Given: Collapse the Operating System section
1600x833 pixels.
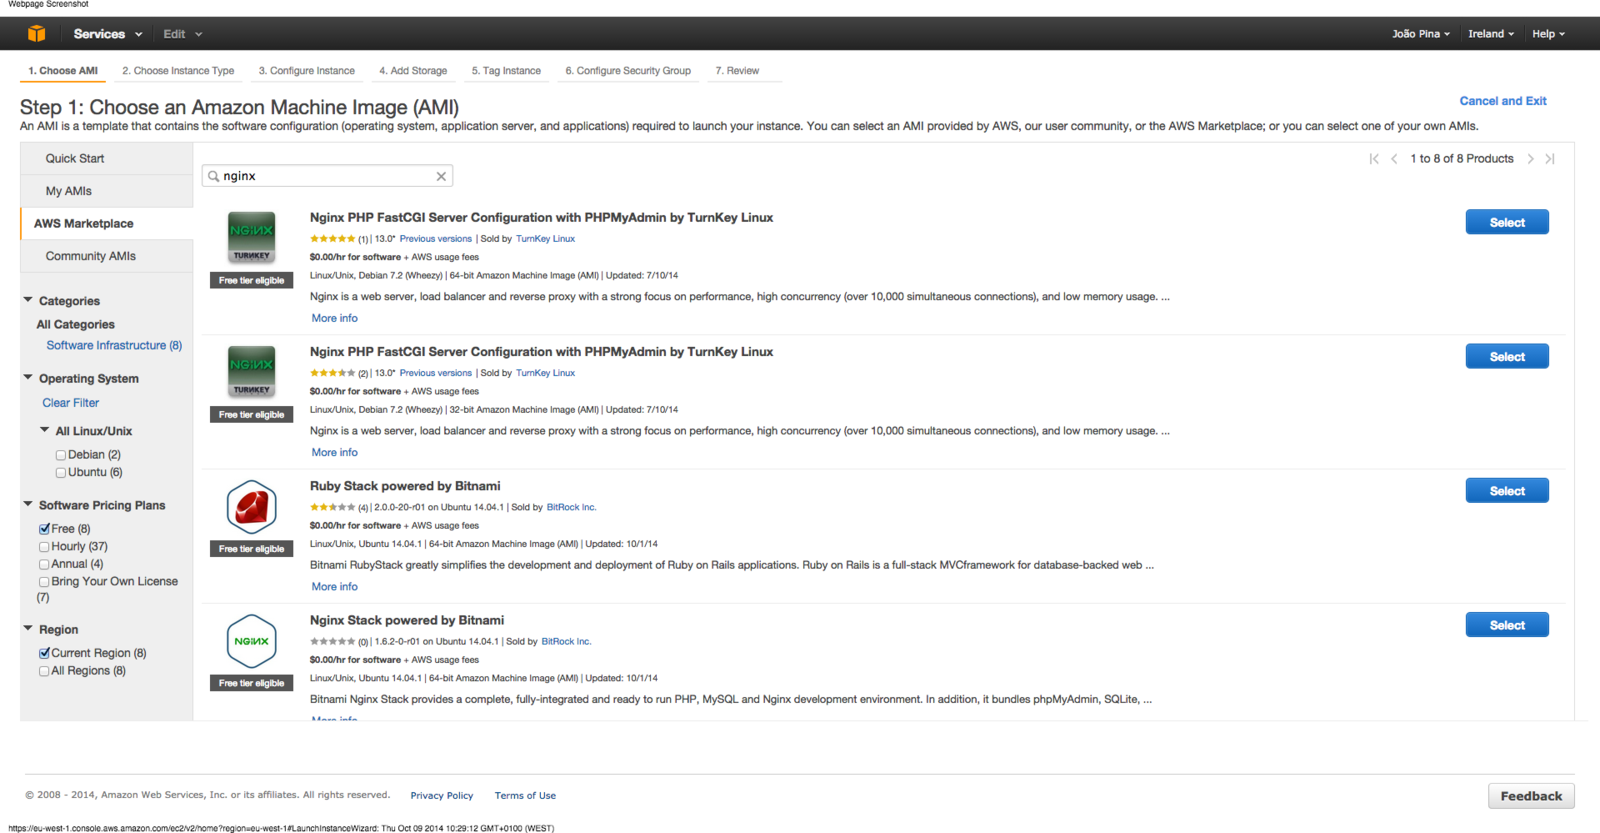Looking at the screenshot, I should click(28, 378).
